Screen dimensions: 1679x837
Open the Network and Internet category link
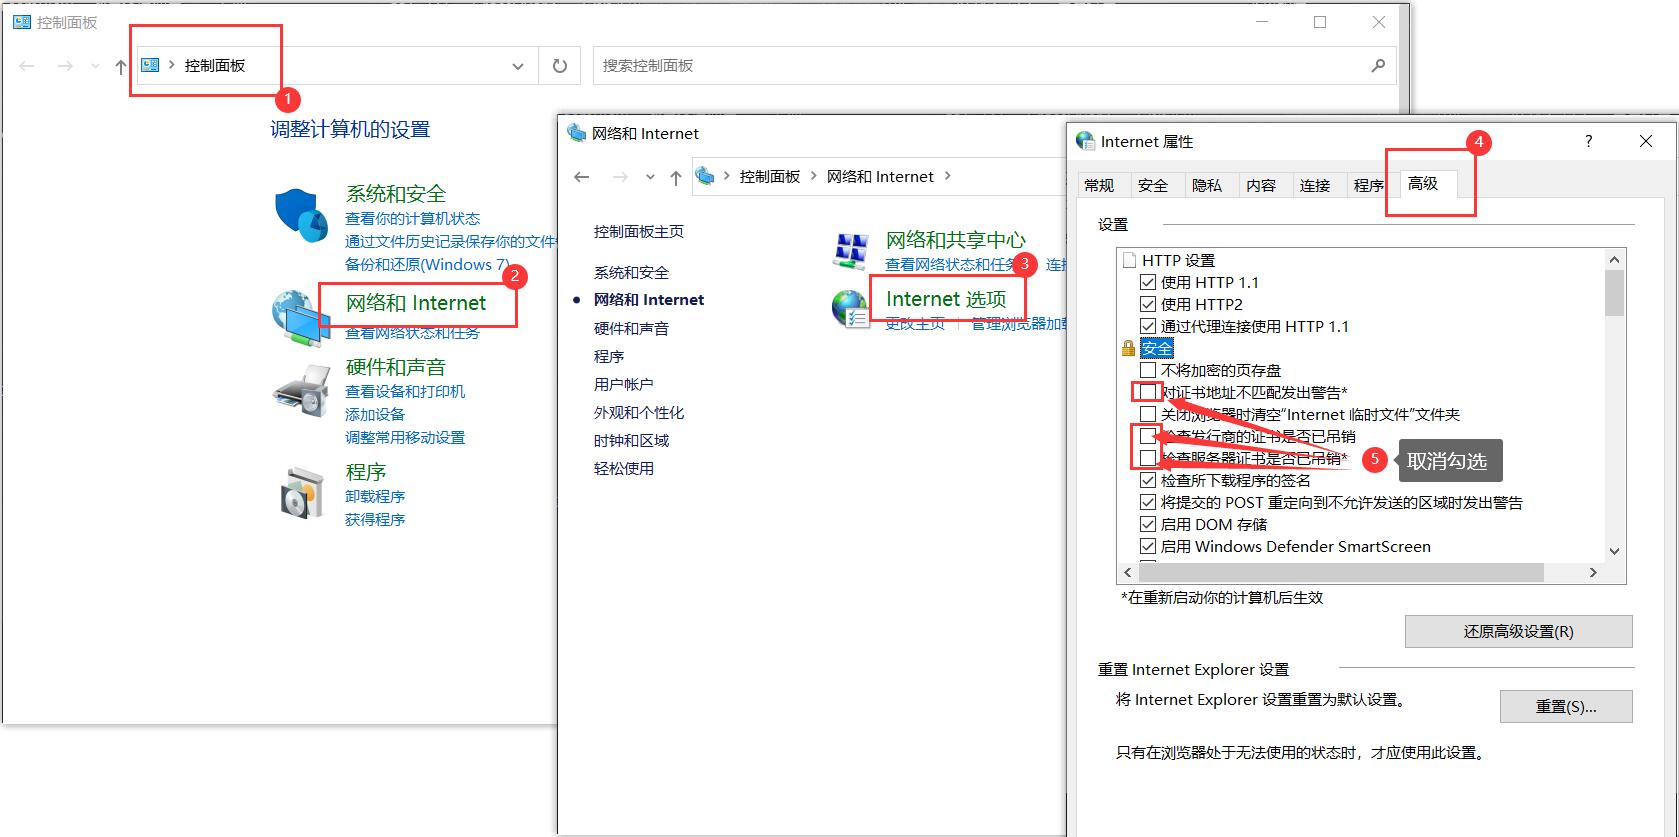click(416, 303)
